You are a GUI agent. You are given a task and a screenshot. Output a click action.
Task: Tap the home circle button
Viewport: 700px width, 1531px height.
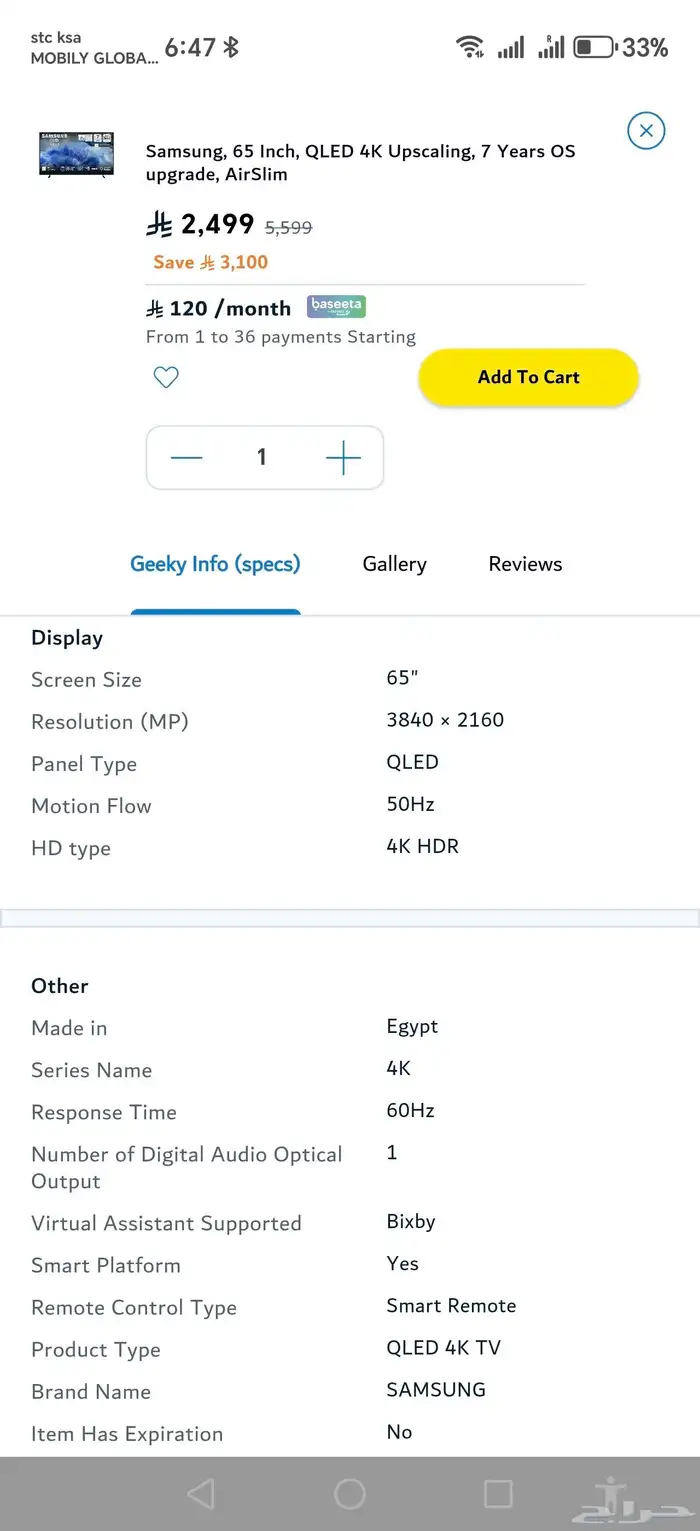350,1493
